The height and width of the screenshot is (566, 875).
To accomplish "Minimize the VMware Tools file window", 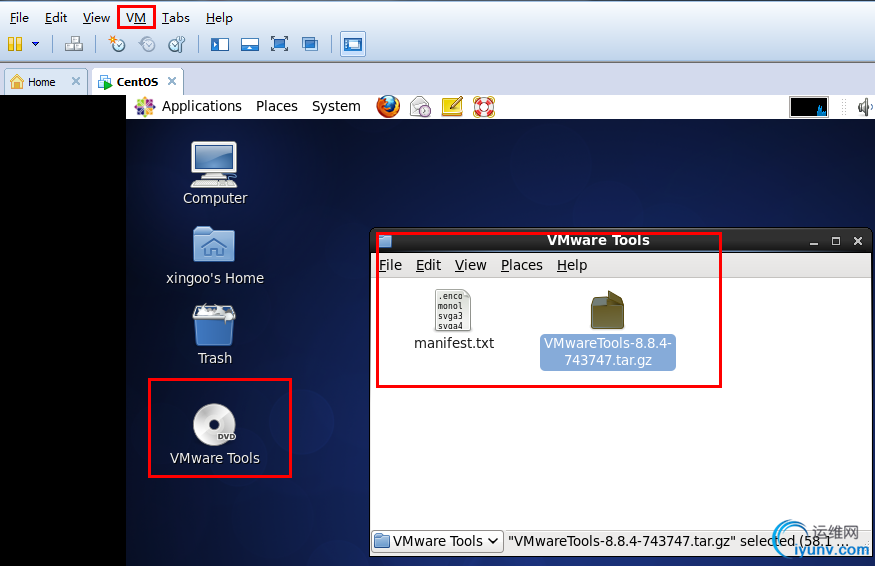I will pos(814,241).
